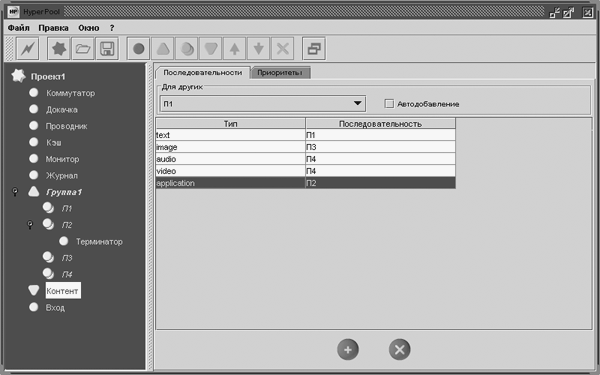Open the Правка menu

(x=54, y=28)
